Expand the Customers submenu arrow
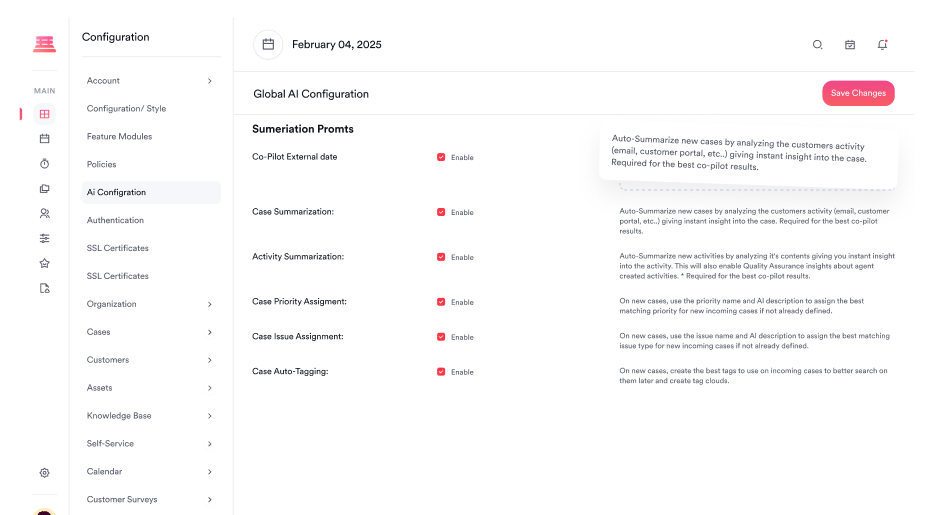 pyautogui.click(x=209, y=360)
